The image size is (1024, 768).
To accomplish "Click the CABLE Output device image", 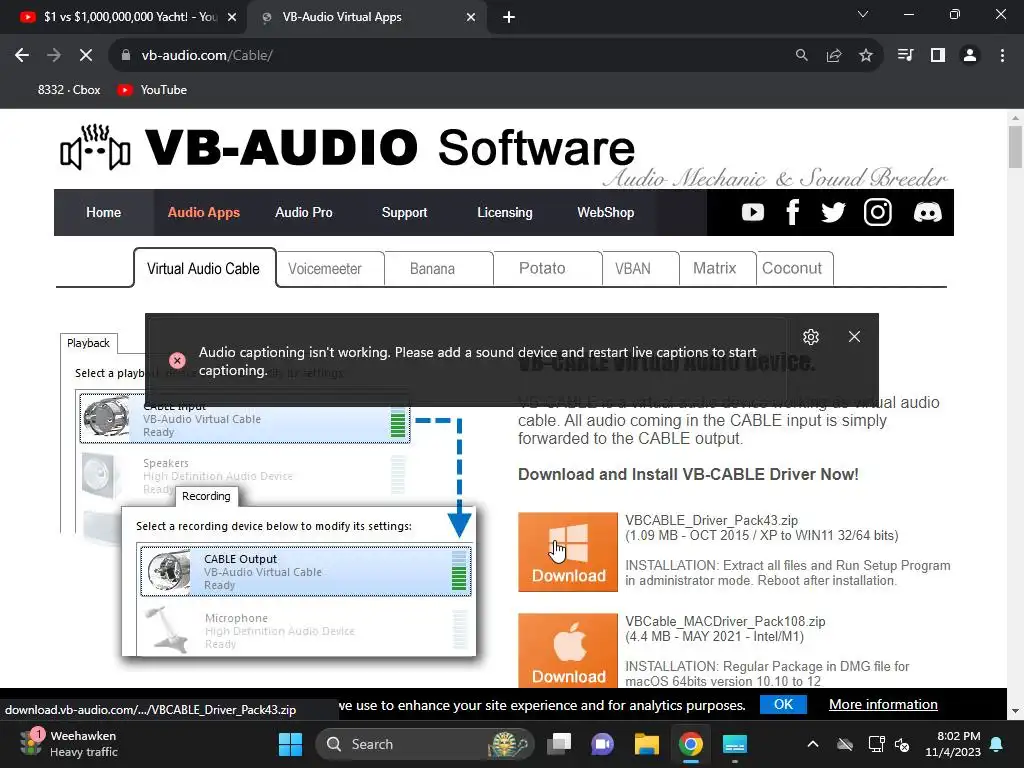I will point(167,571).
